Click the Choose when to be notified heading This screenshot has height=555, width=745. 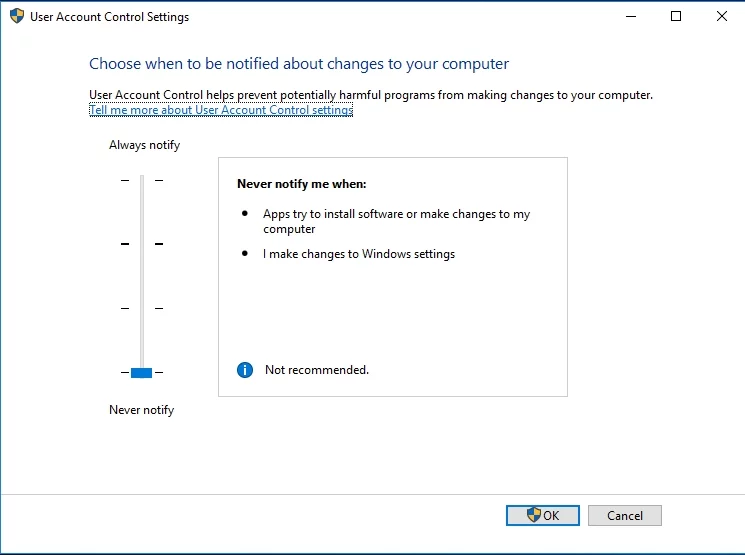[x=299, y=64]
